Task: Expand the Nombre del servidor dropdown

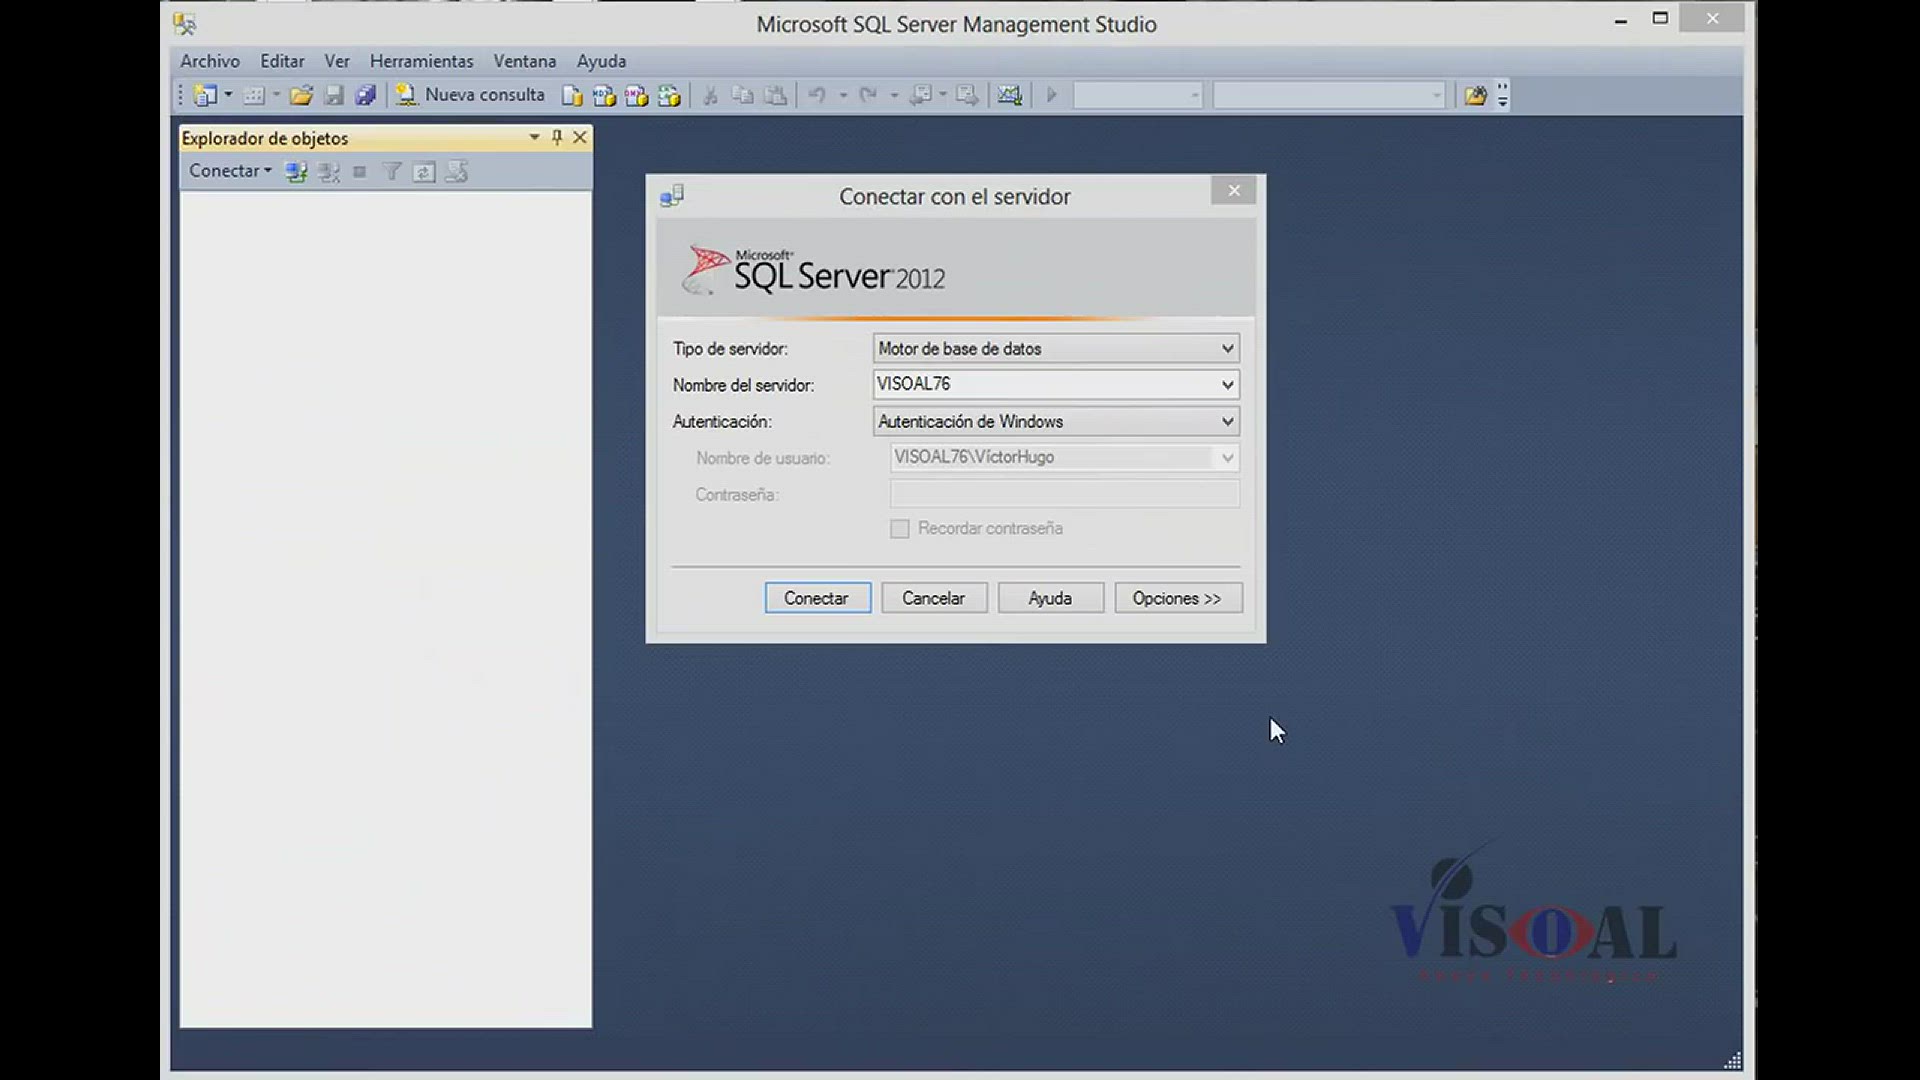Action: click(1227, 385)
